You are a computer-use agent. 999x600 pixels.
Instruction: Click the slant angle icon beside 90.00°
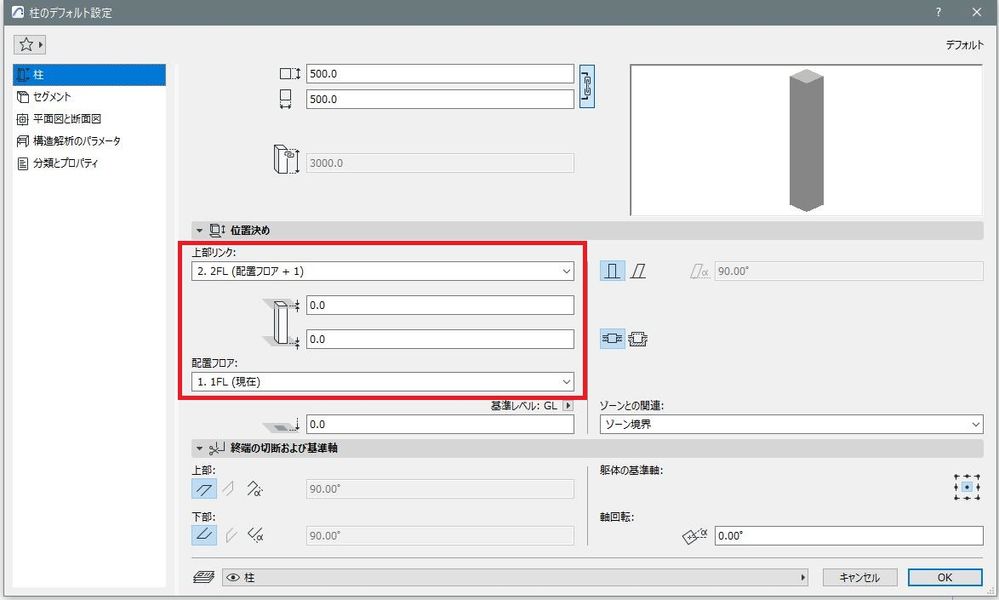pos(700,272)
